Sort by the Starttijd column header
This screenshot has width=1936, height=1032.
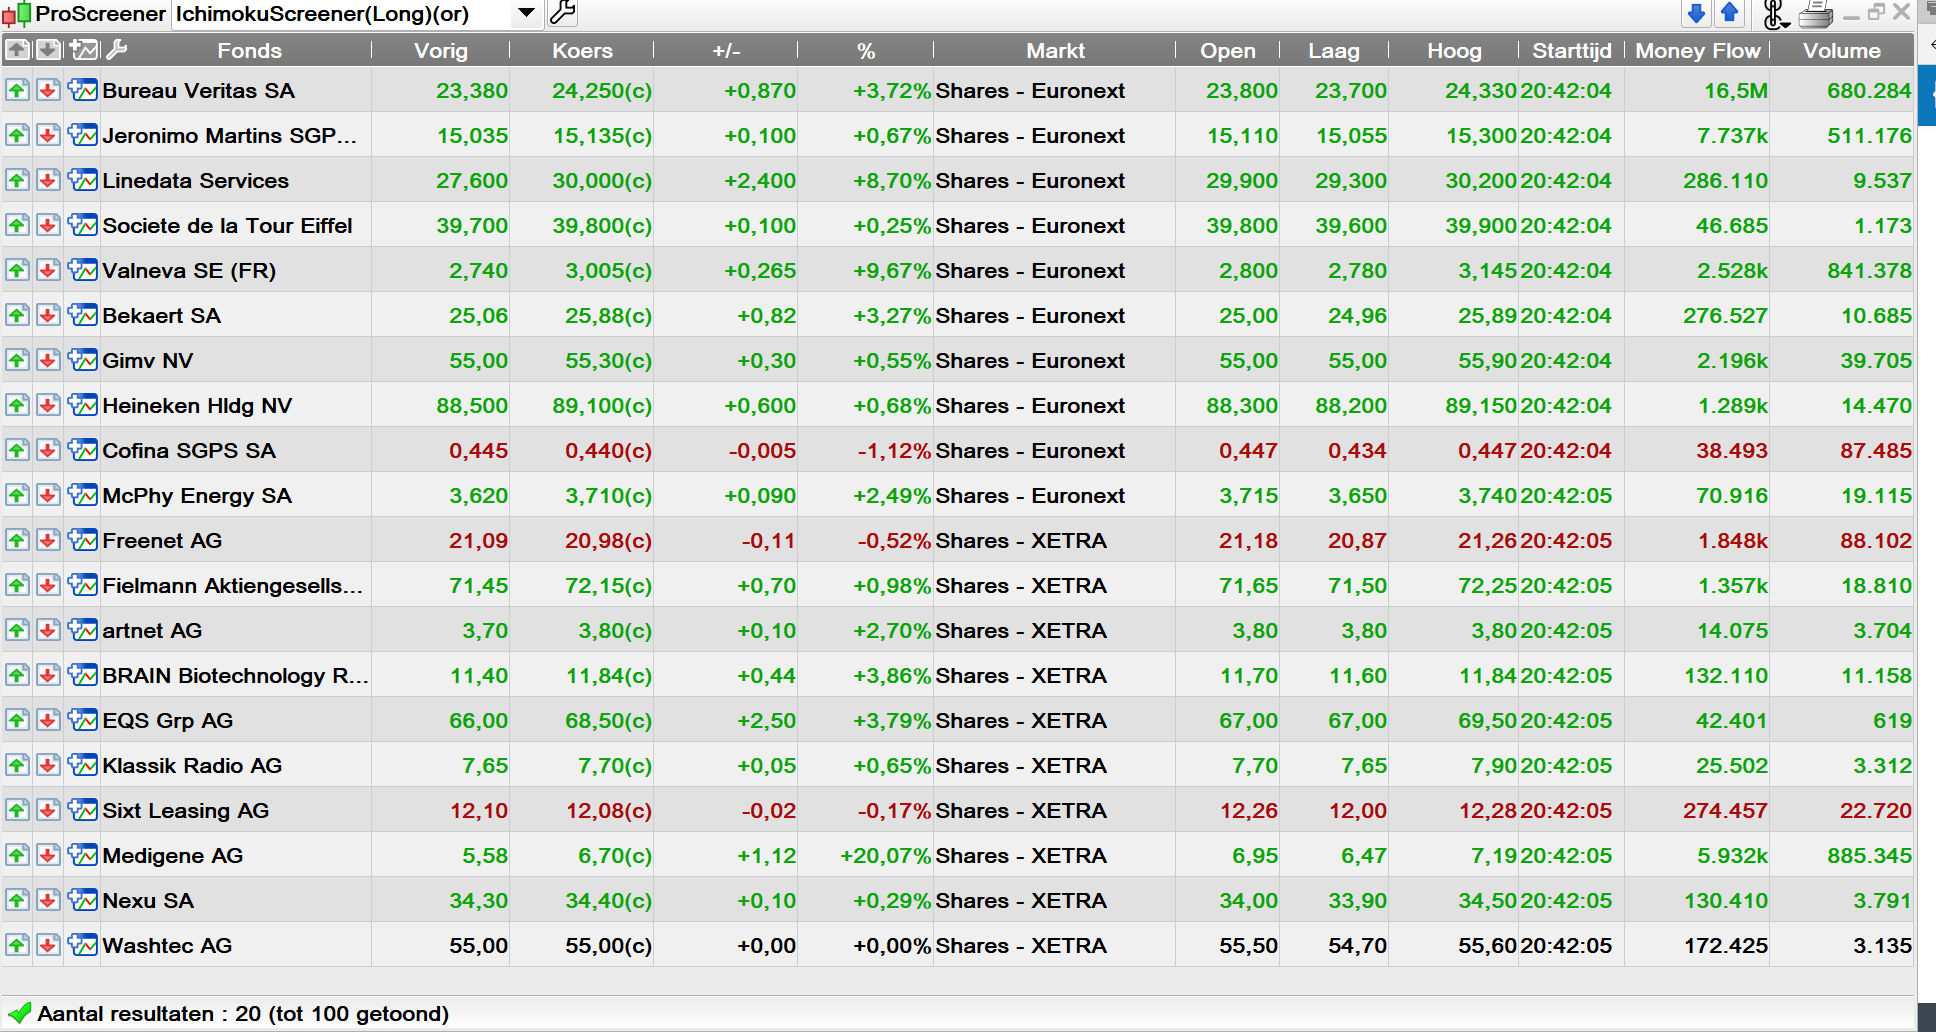coord(1571,51)
